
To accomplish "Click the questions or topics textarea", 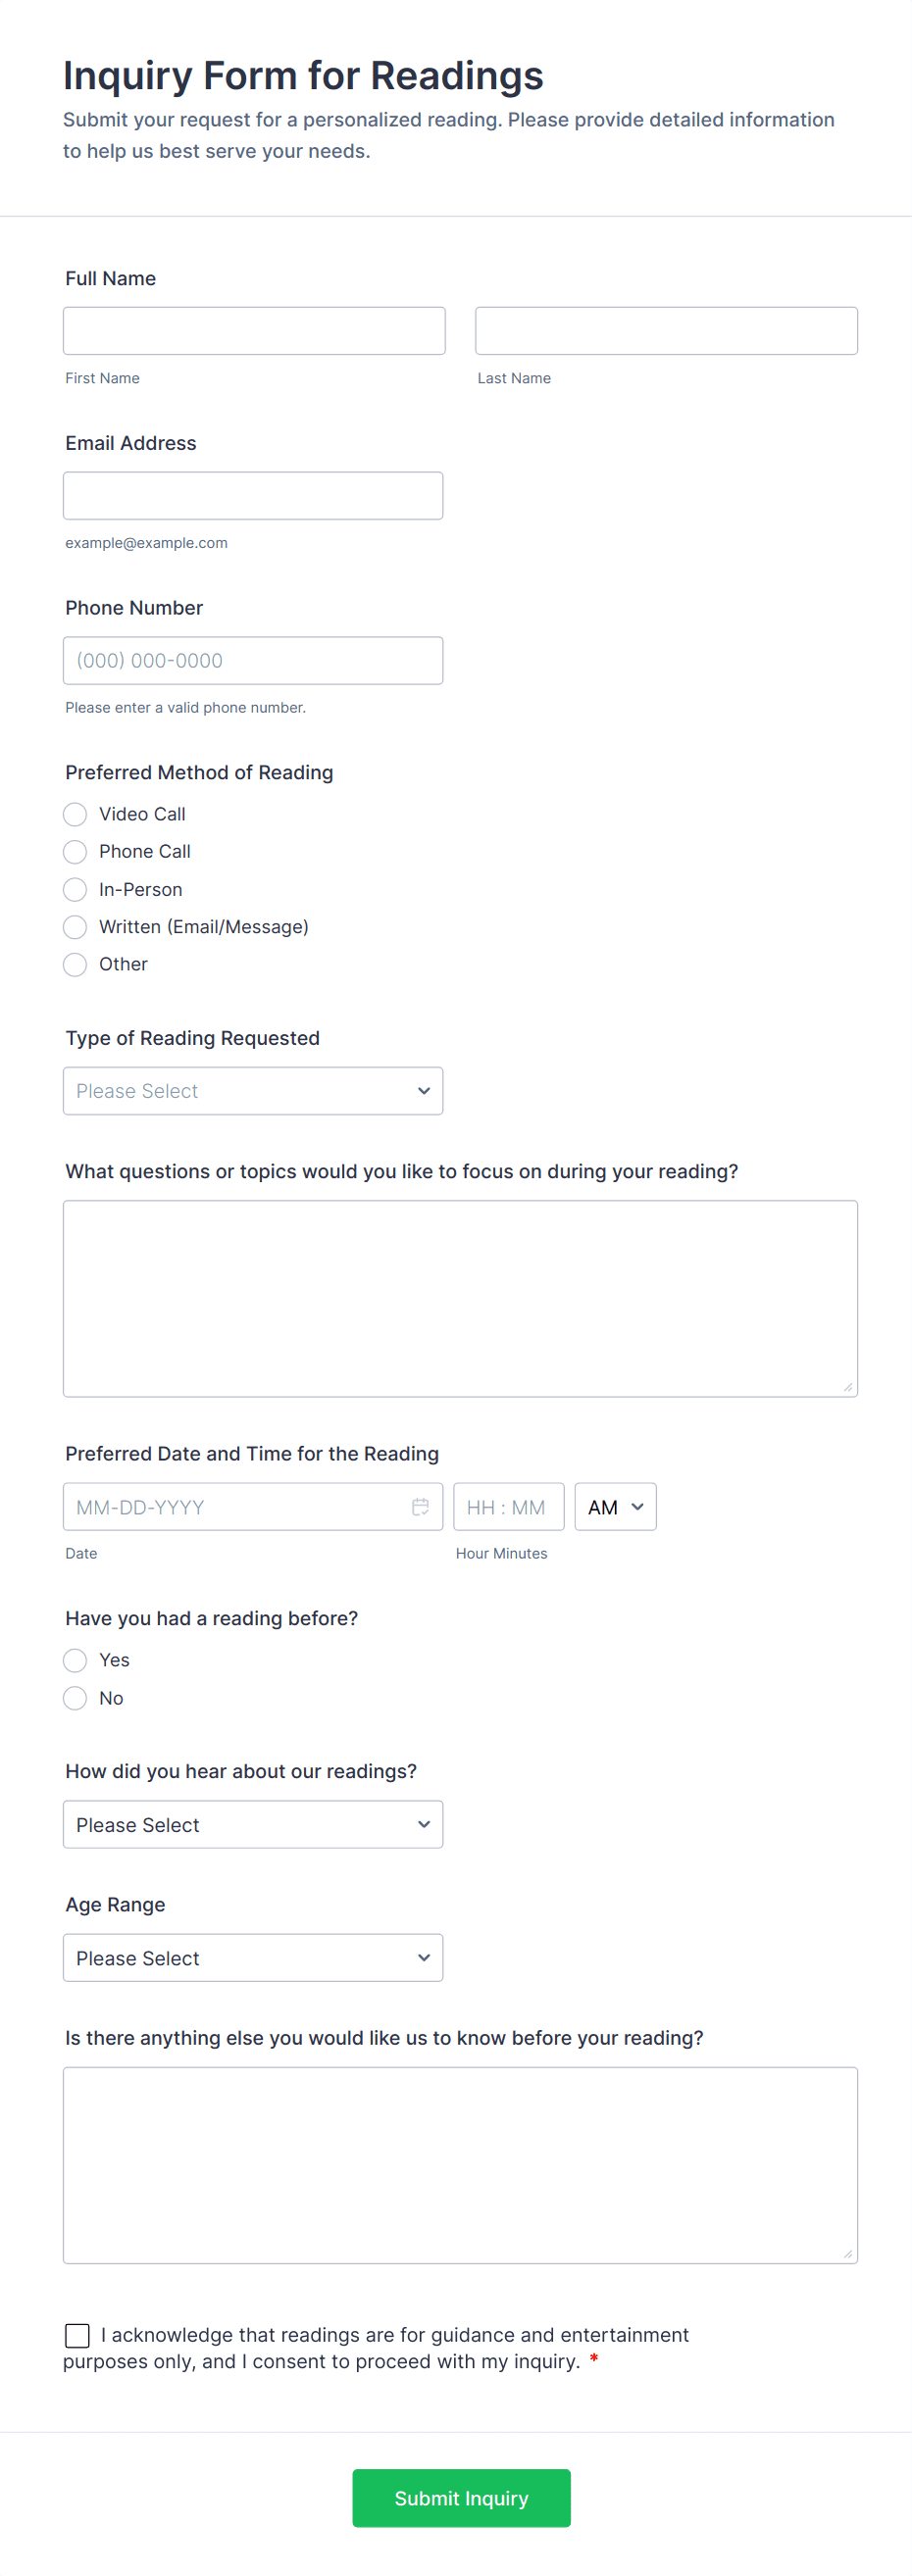I will [460, 1298].
